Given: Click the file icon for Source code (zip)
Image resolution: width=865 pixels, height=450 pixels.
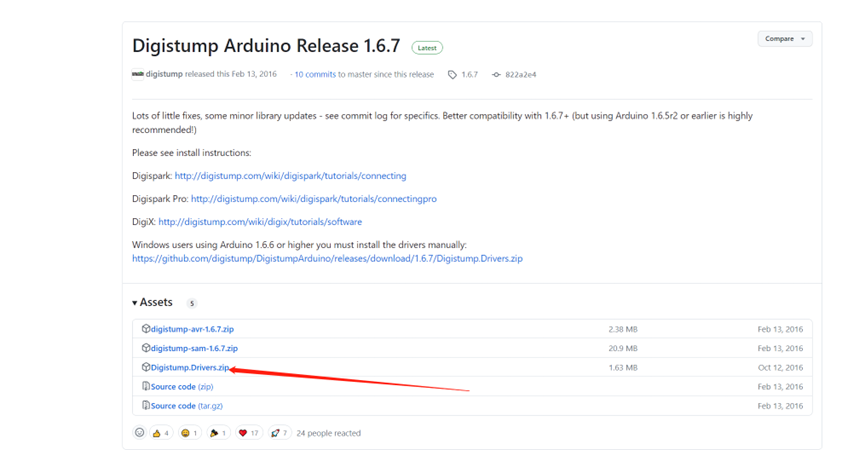Looking at the screenshot, I should click(x=146, y=386).
